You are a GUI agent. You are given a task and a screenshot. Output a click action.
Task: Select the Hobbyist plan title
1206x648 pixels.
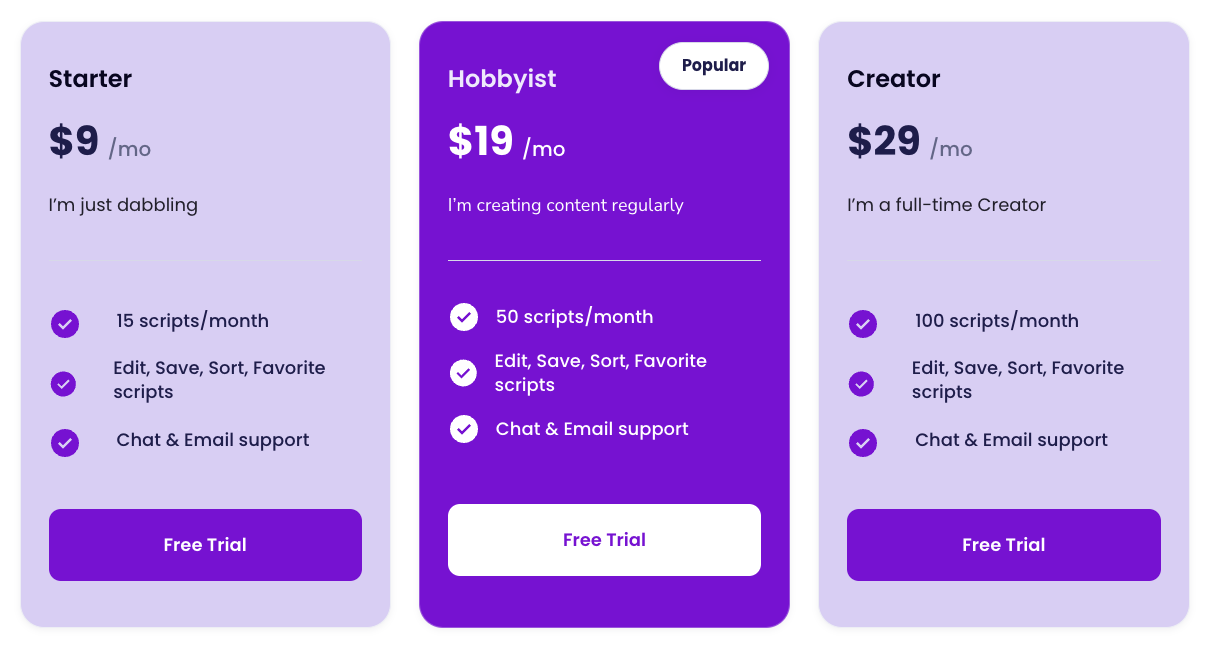click(502, 79)
